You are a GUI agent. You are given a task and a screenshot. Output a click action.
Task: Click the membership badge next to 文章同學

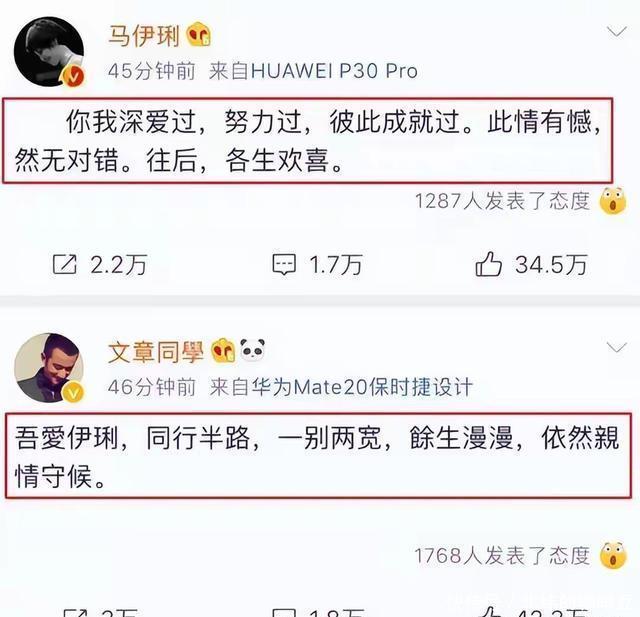click(x=223, y=351)
